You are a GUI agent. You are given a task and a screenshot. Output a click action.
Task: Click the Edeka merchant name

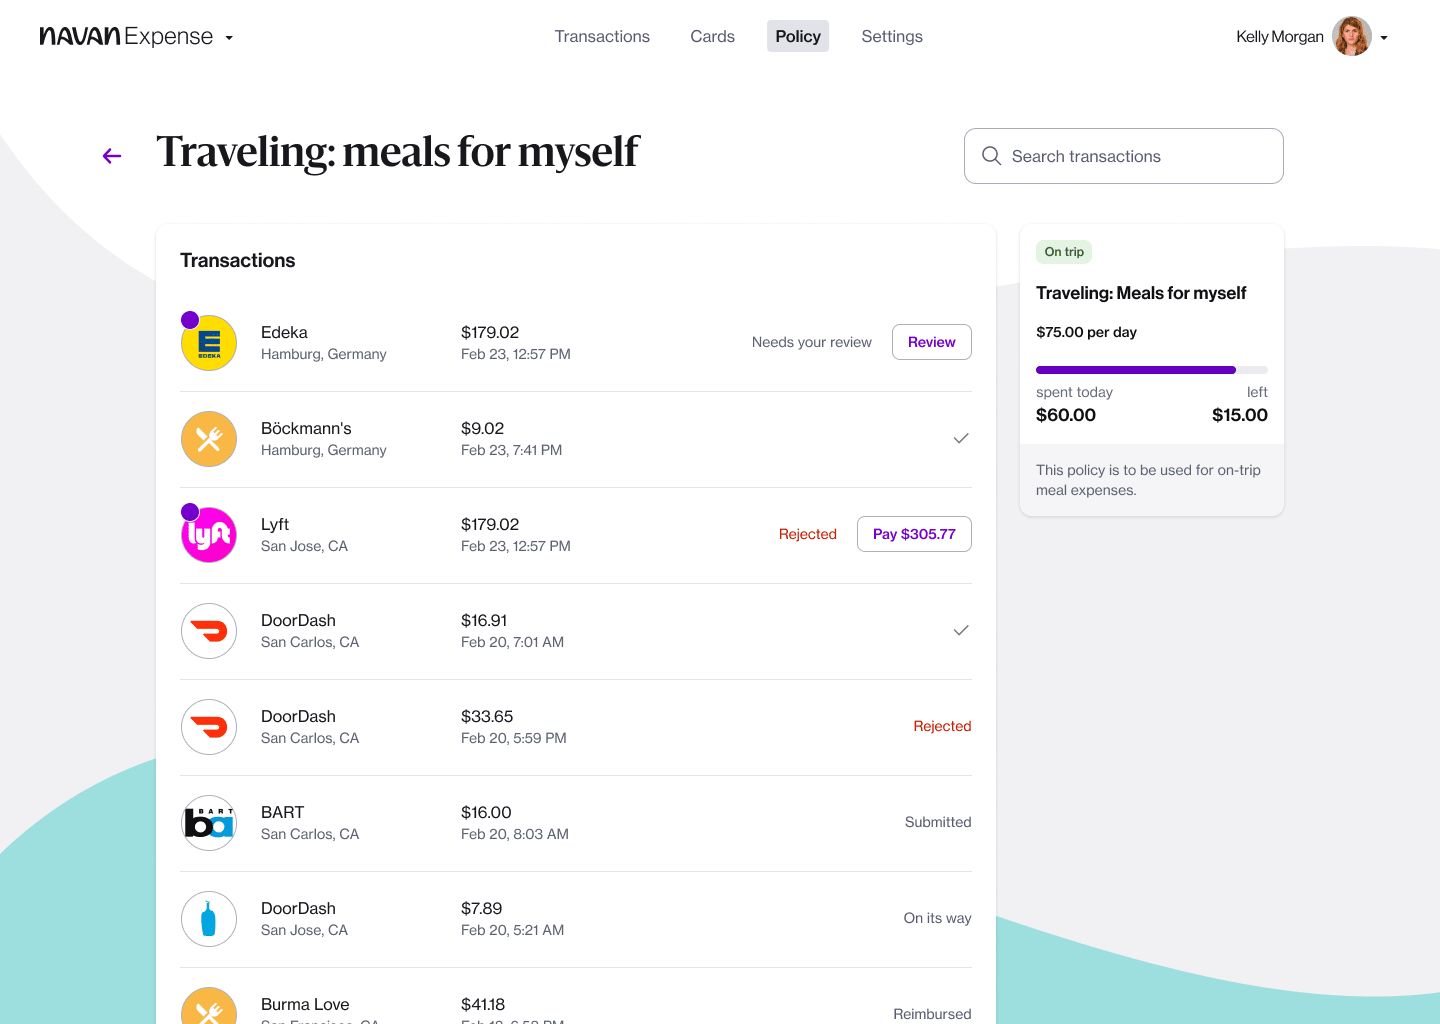[284, 332]
